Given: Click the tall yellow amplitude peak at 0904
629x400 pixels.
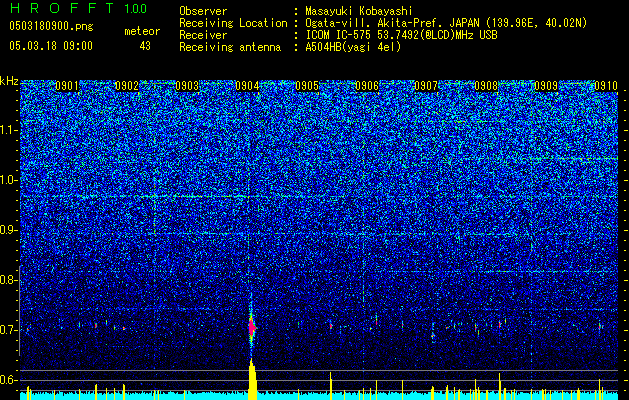Looking at the screenshot, I should [x=252, y=379].
